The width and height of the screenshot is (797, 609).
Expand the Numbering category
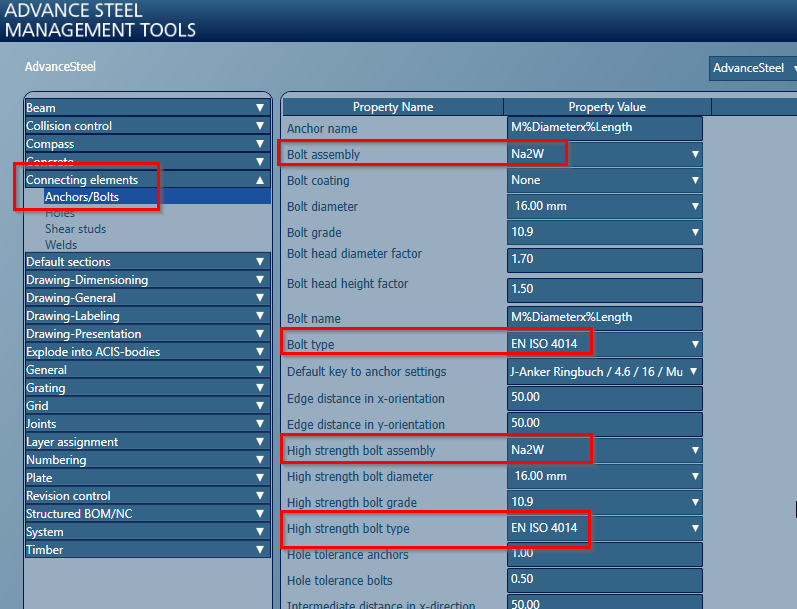pos(148,460)
